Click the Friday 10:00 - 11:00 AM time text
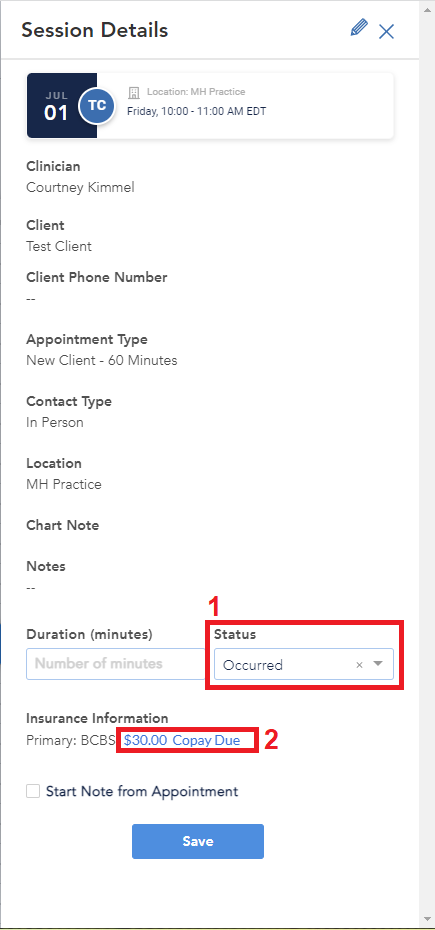Screen dimensions: 435x930 [196, 111]
